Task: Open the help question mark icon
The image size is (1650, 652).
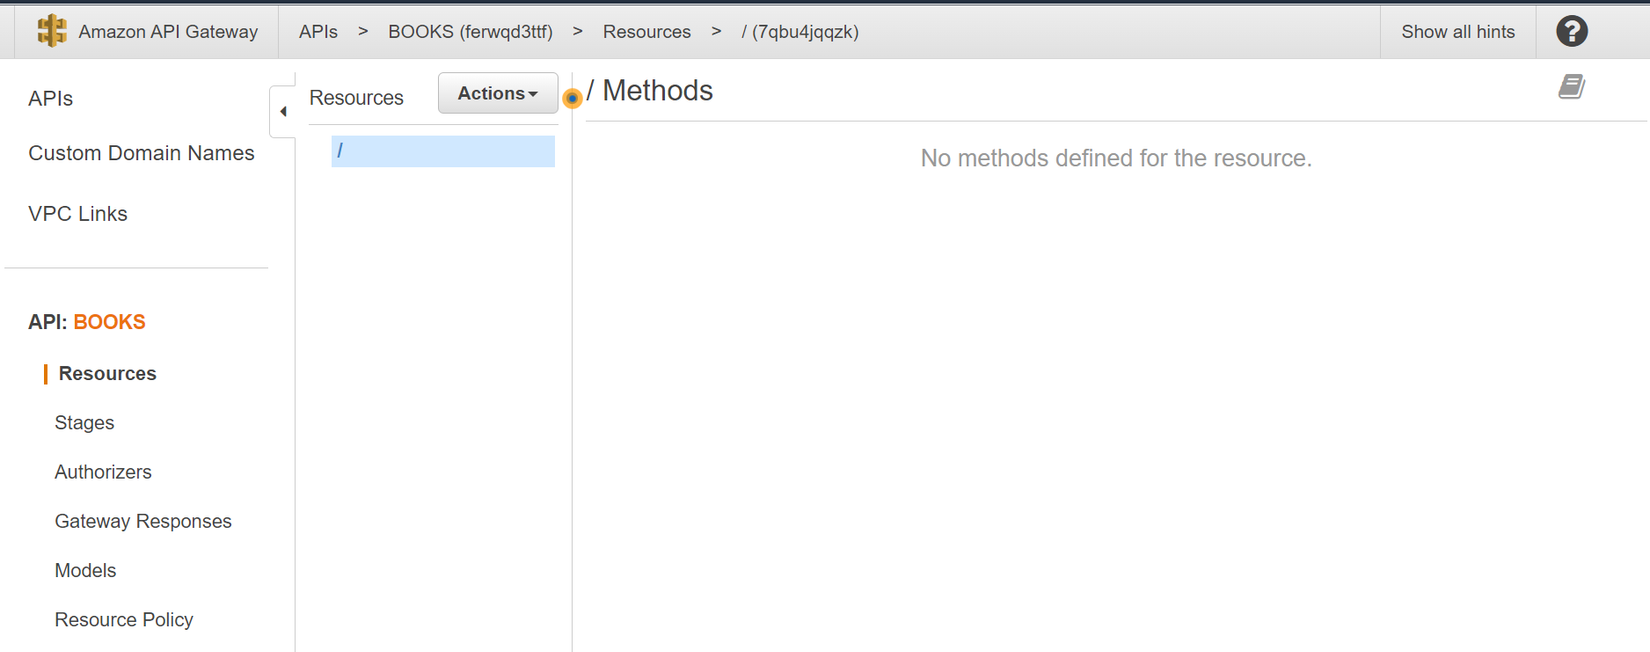Action: 1571,31
